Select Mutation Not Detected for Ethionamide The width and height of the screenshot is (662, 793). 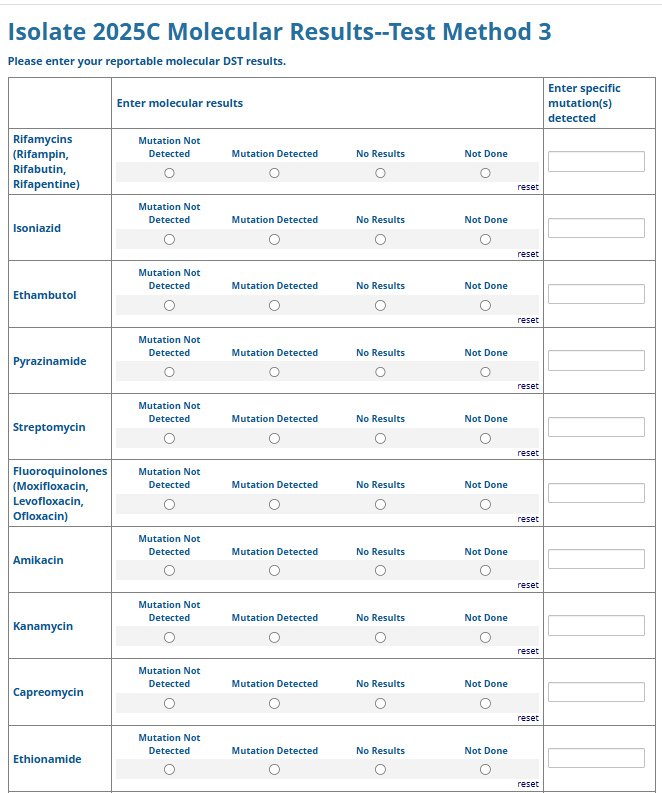(x=169, y=770)
